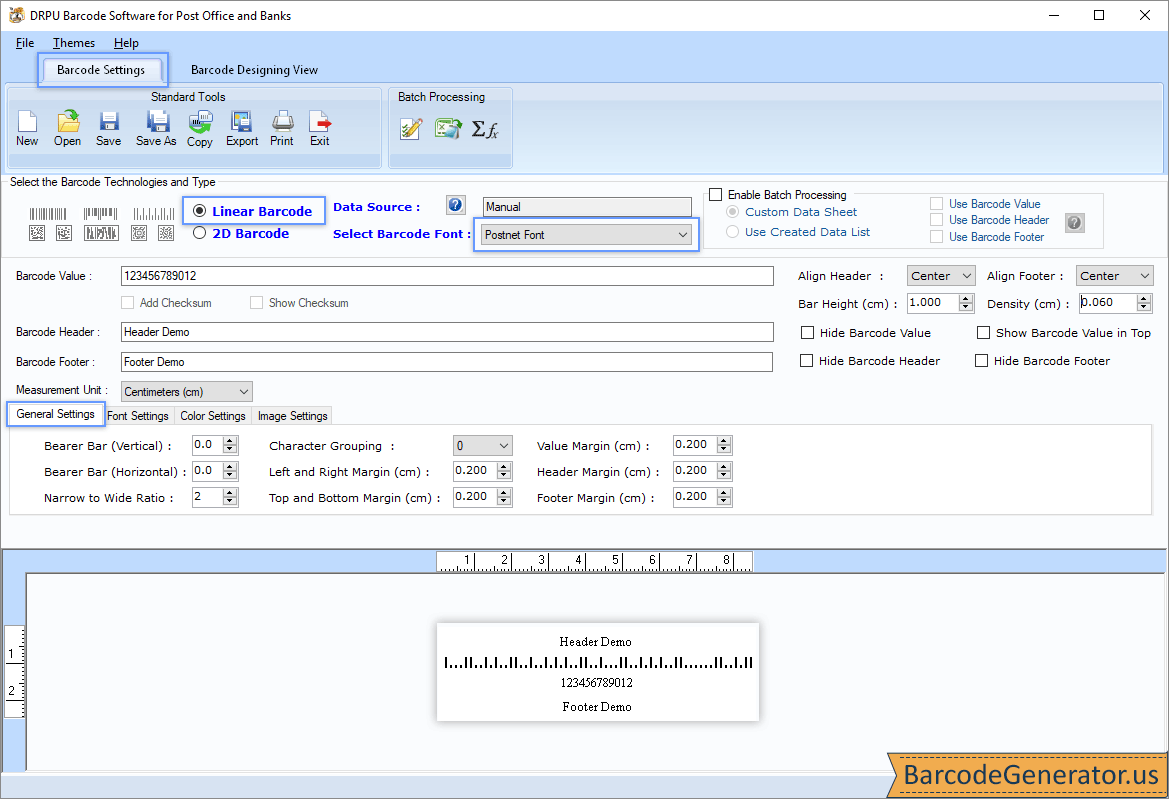Click the Bar Height stepper arrows
This screenshot has height=799, width=1169.
(966, 303)
